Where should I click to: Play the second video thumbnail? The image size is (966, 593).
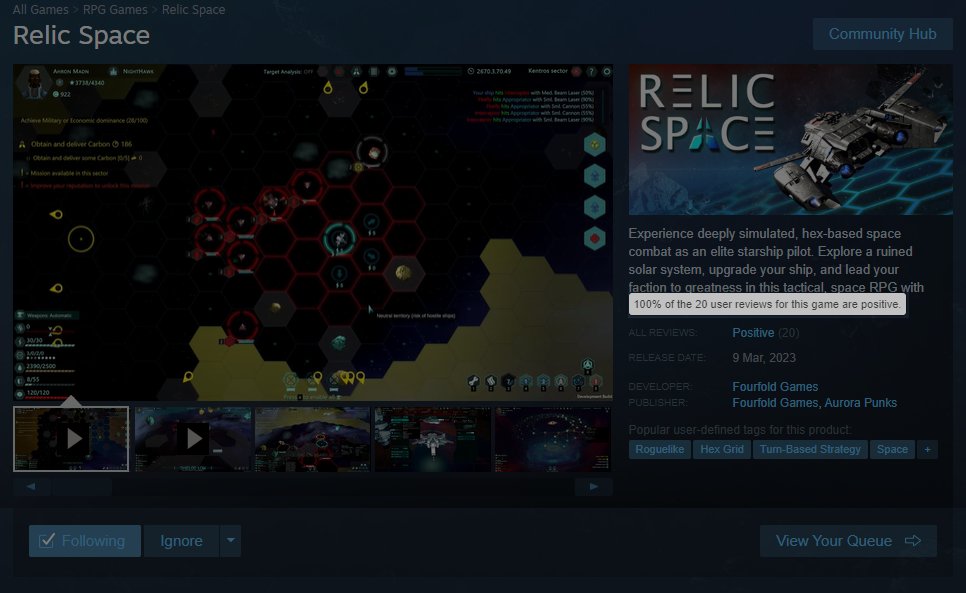(x=191, y=438)
